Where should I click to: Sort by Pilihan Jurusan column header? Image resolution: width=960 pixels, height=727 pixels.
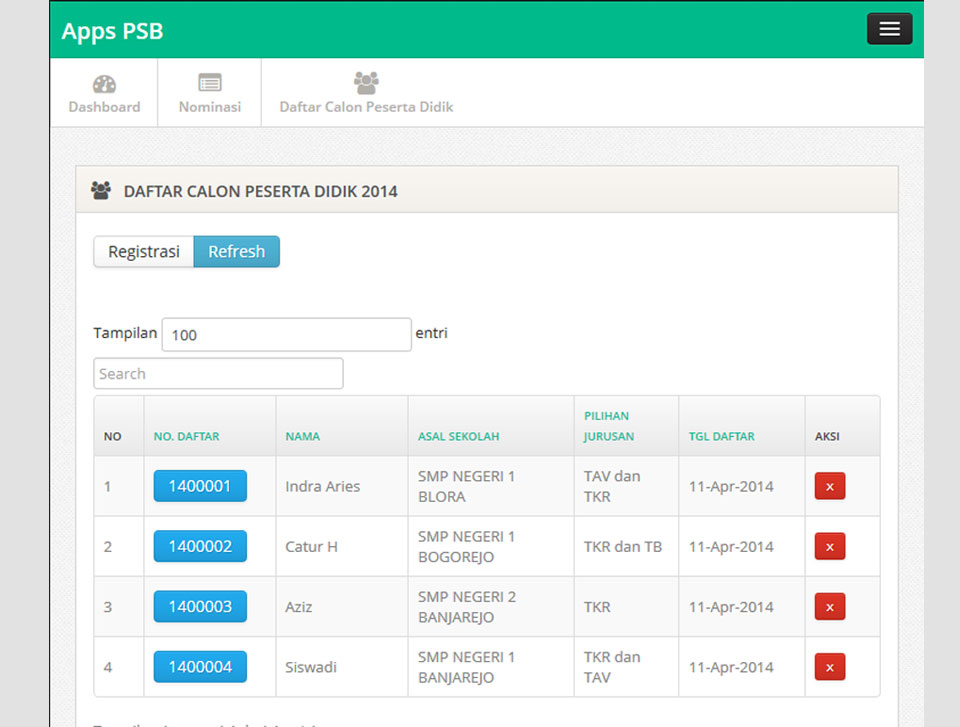tap(609, 426)
